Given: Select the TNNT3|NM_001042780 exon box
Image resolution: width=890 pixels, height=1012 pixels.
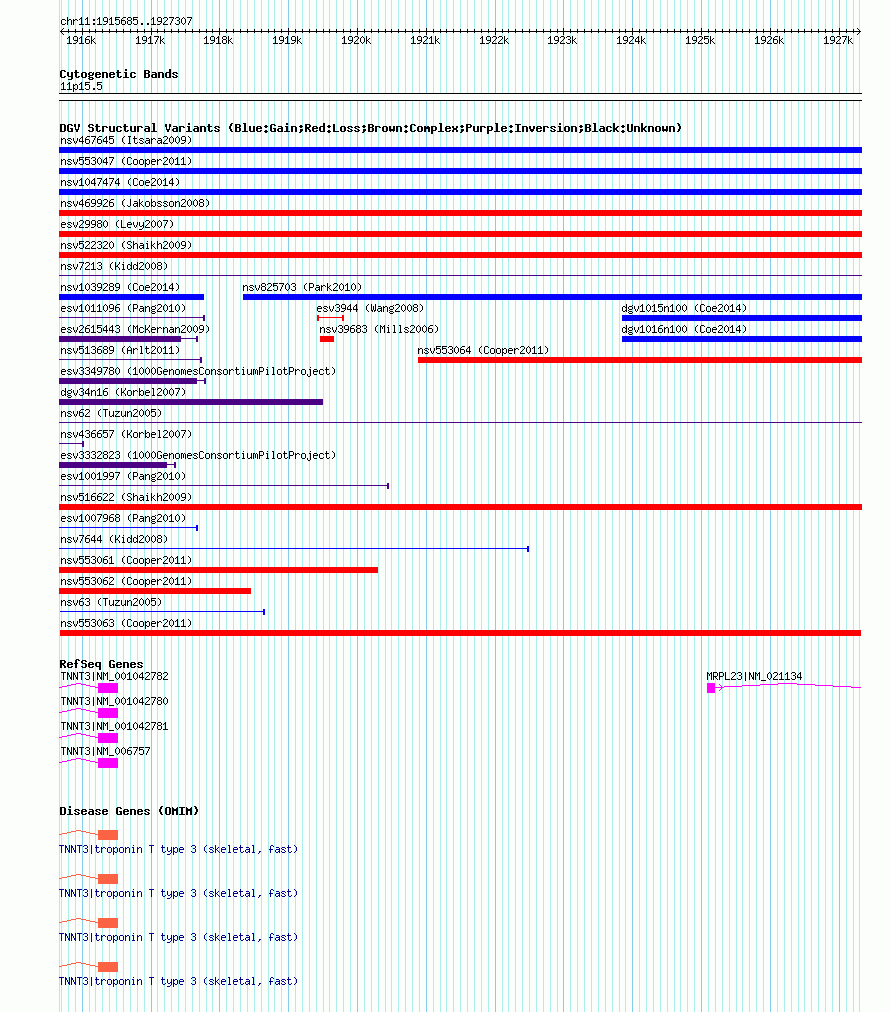Looking at the screenshot, I should tap(108, 713).
